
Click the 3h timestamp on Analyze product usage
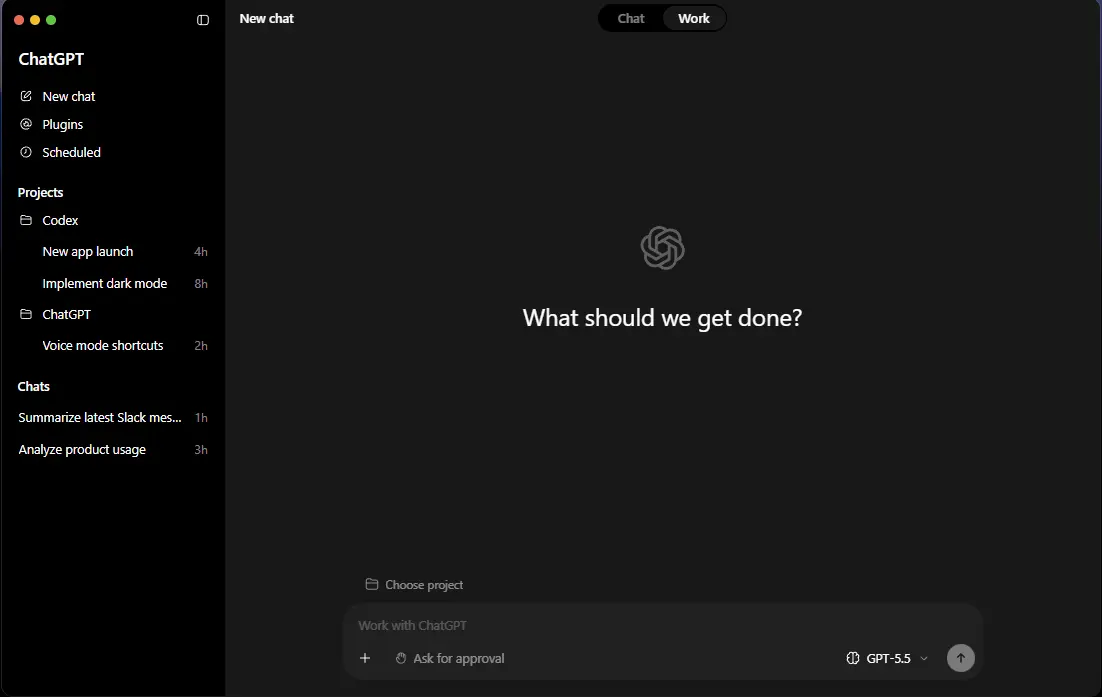(200, 450)
